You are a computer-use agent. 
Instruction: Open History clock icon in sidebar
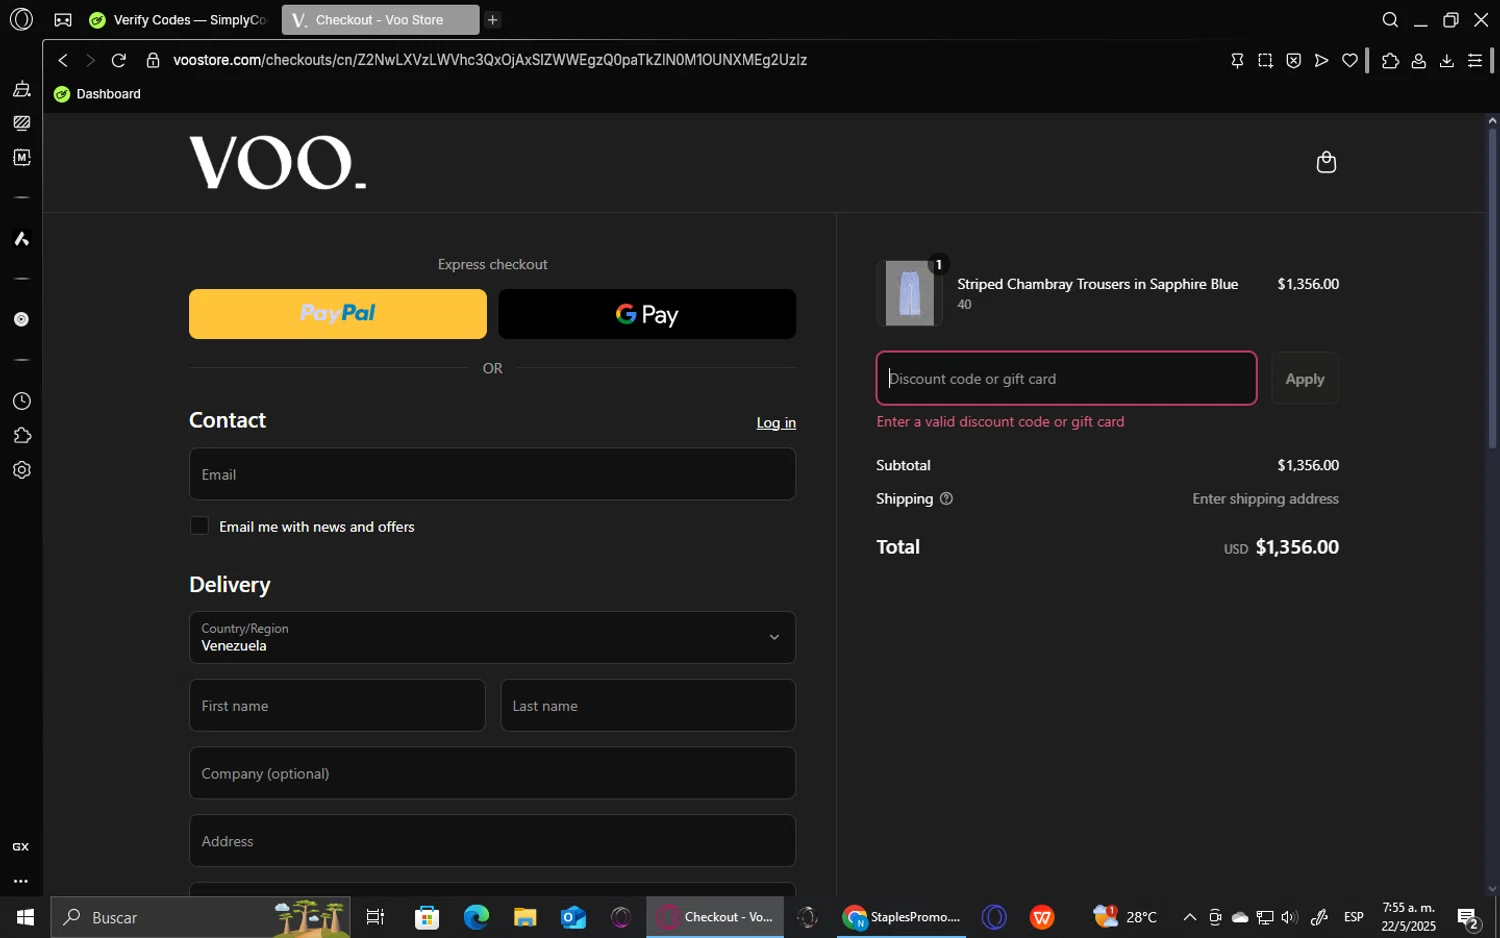coord(21,401)
